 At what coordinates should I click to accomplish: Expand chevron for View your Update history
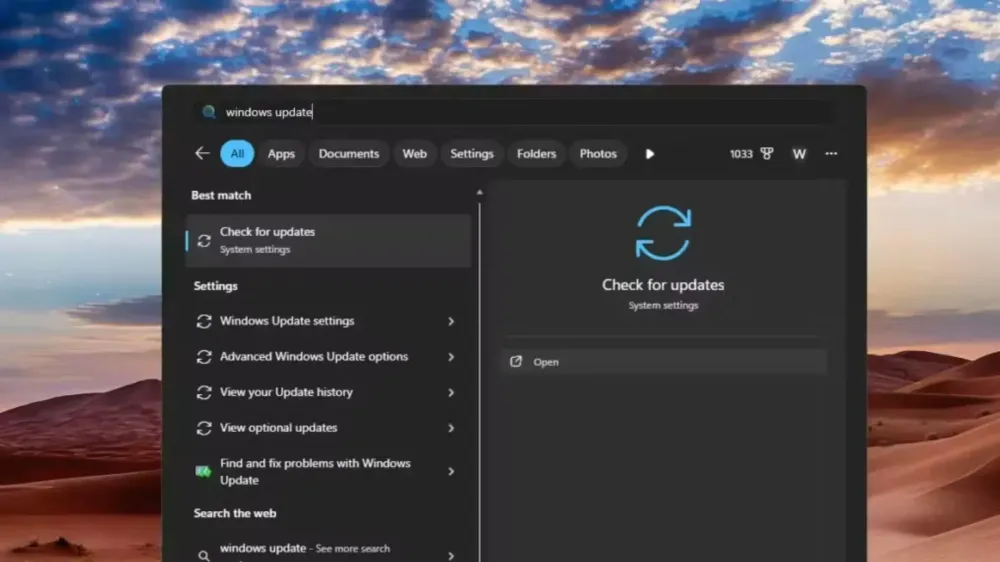pyautogui.click(x=451, y=392)
